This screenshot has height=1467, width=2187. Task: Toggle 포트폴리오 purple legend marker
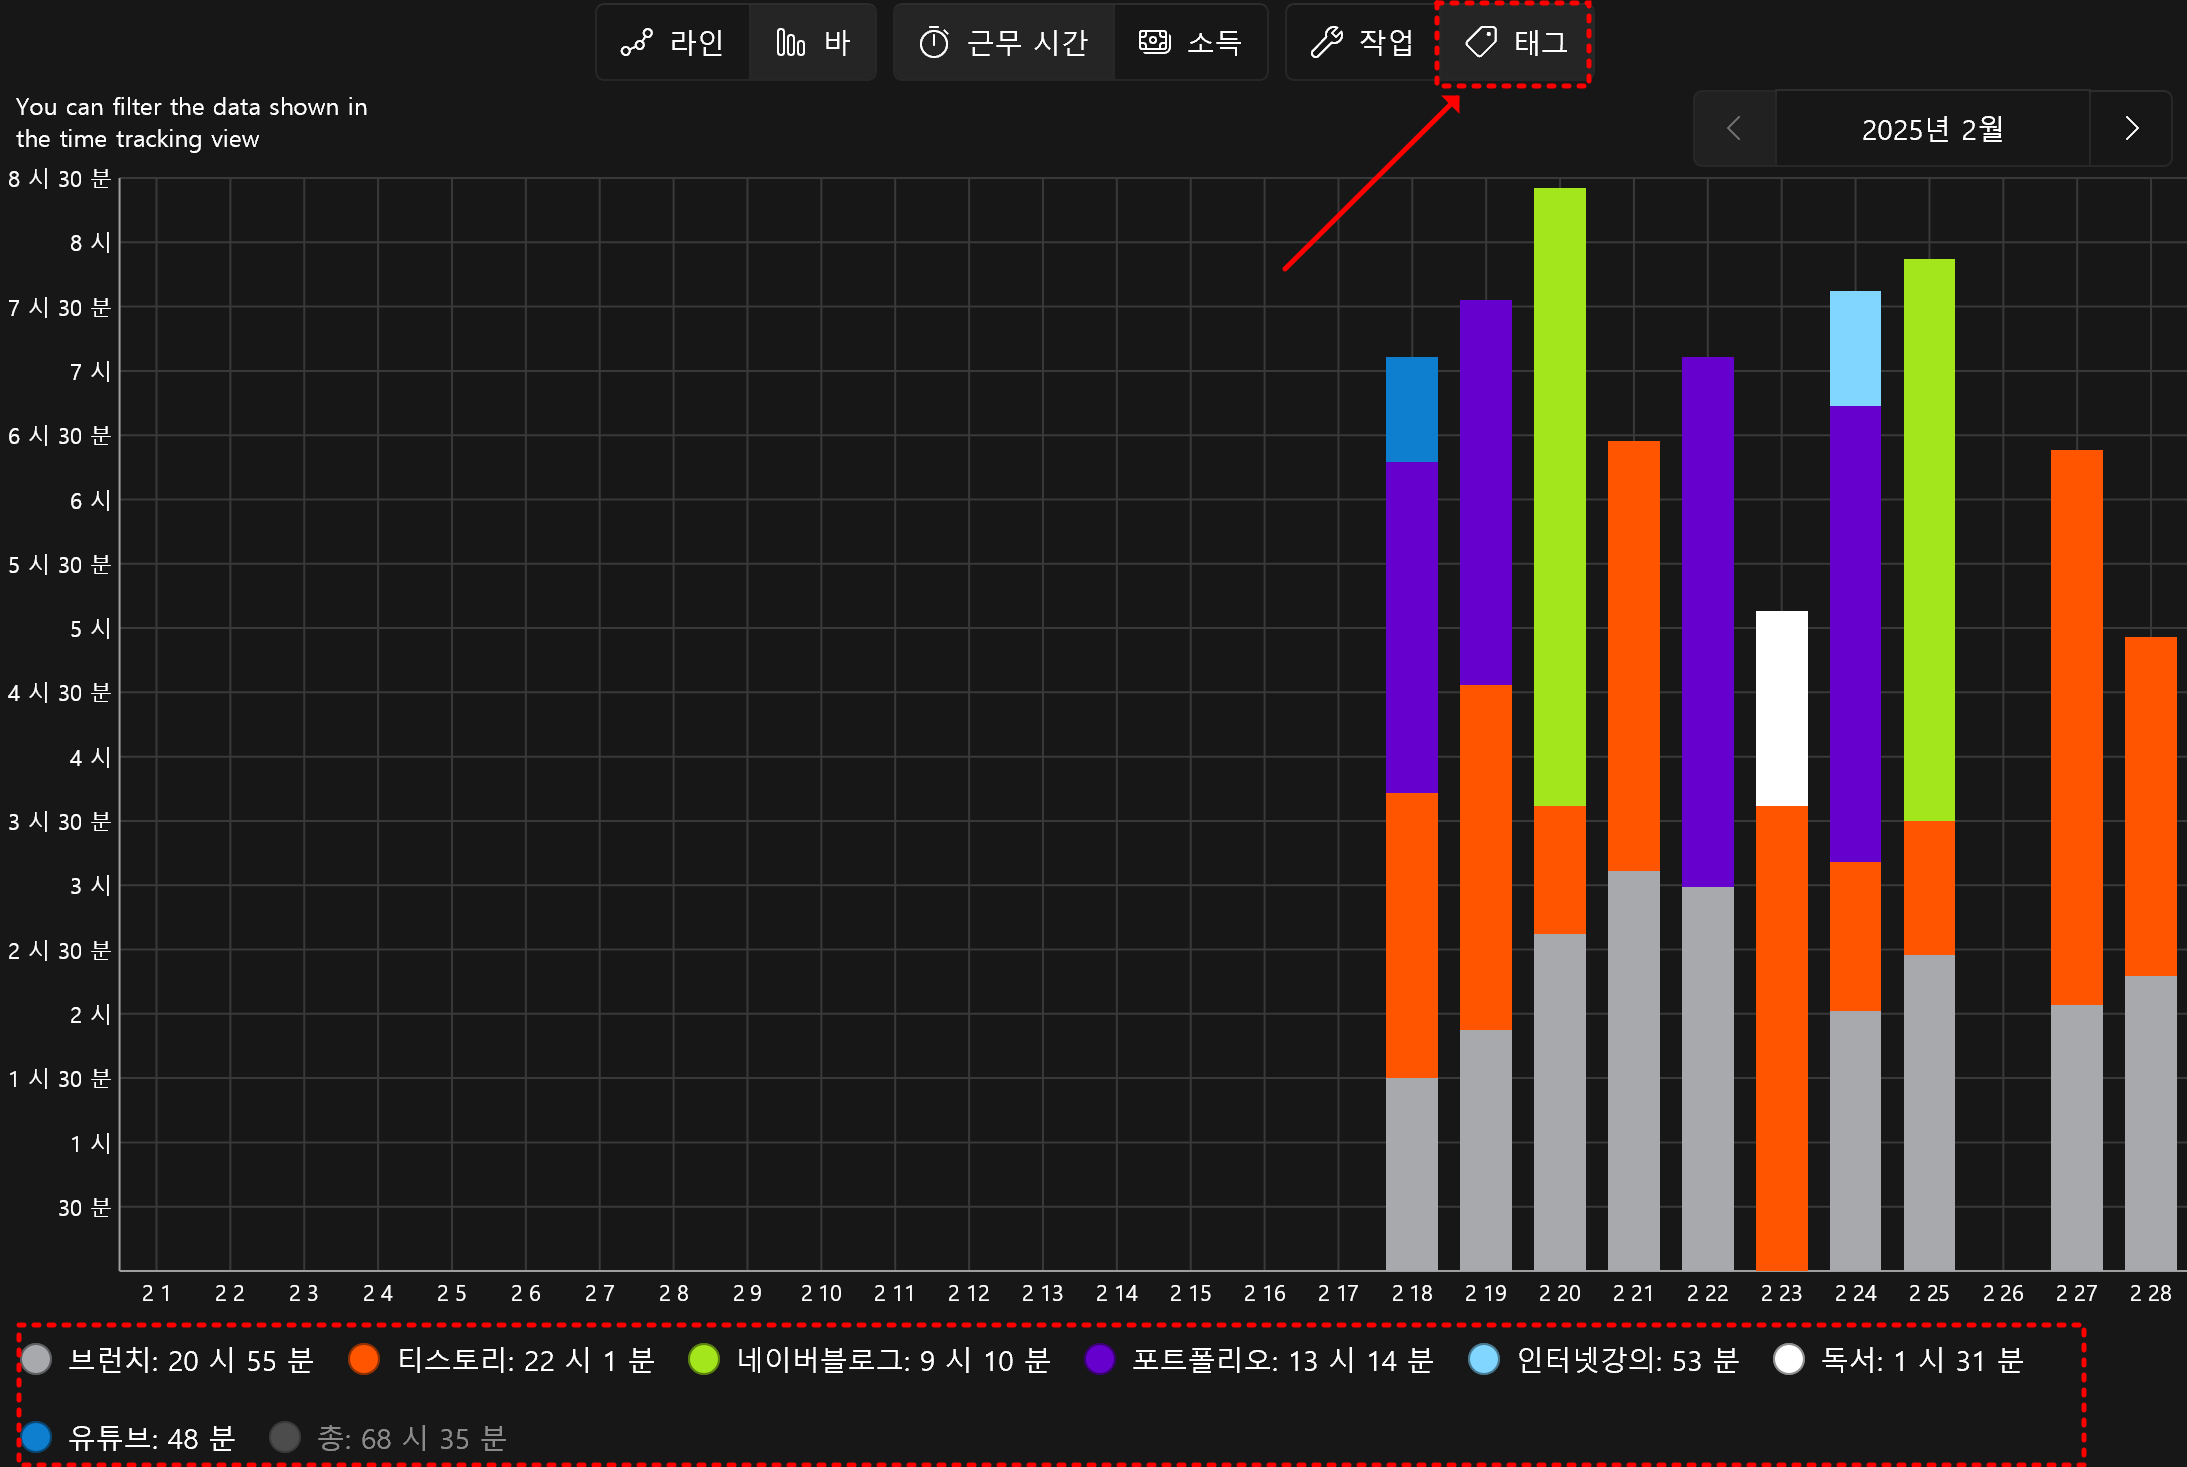tap(1100, 1360)
